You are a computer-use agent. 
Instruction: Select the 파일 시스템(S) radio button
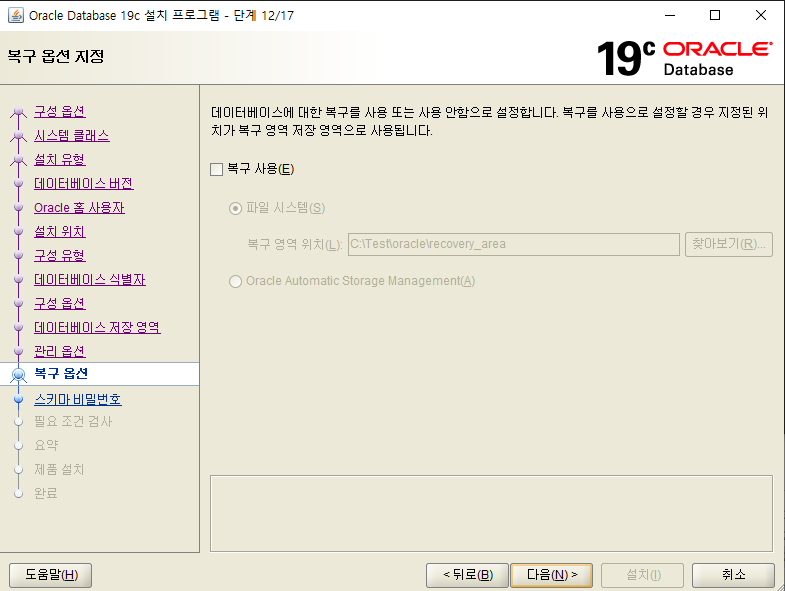[235, 208]
